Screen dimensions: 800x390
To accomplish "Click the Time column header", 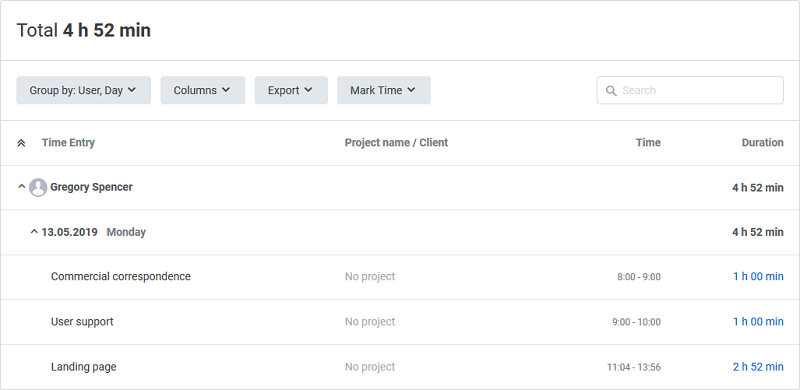I will [x=648, y=143].
